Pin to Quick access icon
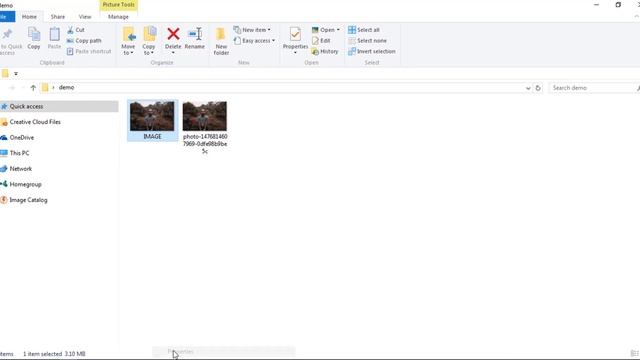The width and height of the screenshot is (640, 360). click(7, 34)
